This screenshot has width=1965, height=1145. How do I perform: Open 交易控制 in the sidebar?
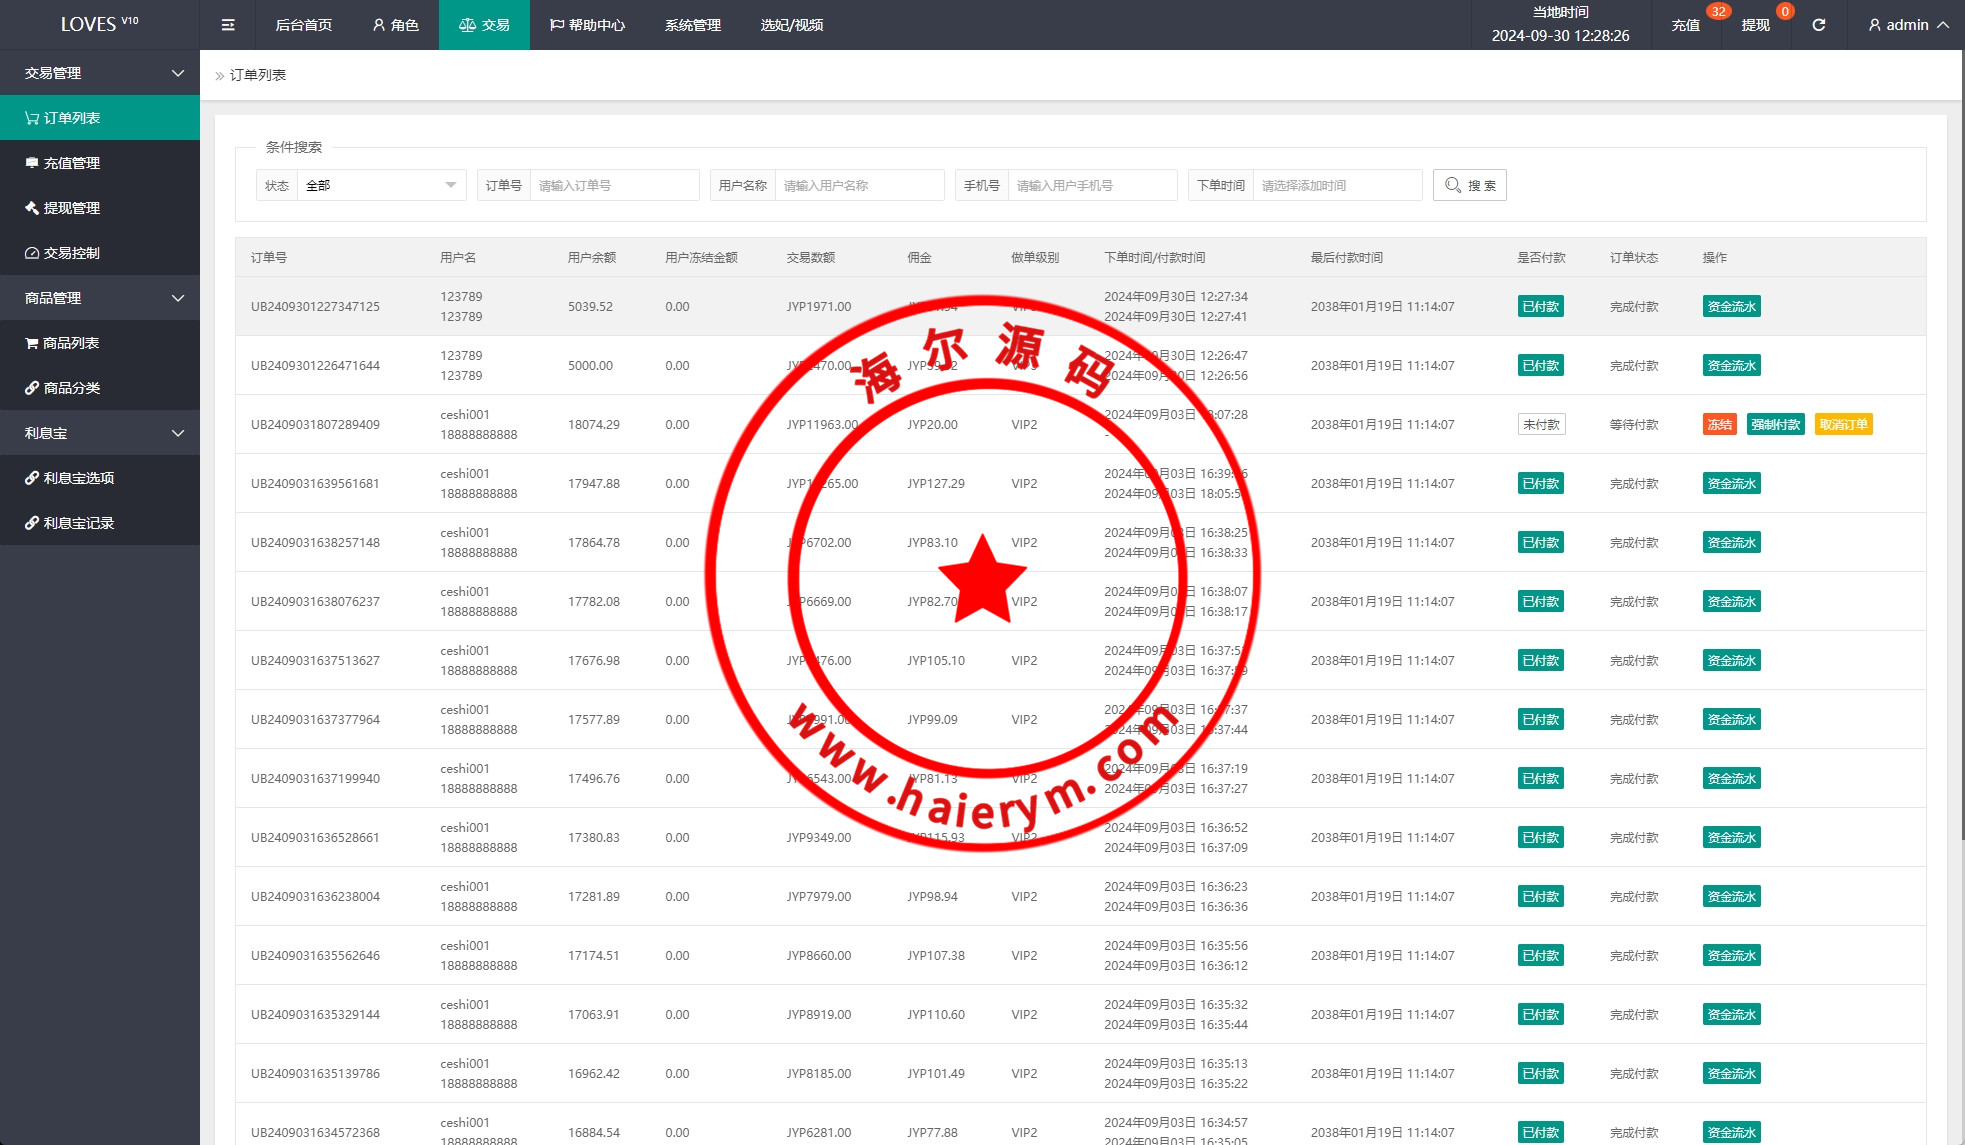click(x=71, y=253)
